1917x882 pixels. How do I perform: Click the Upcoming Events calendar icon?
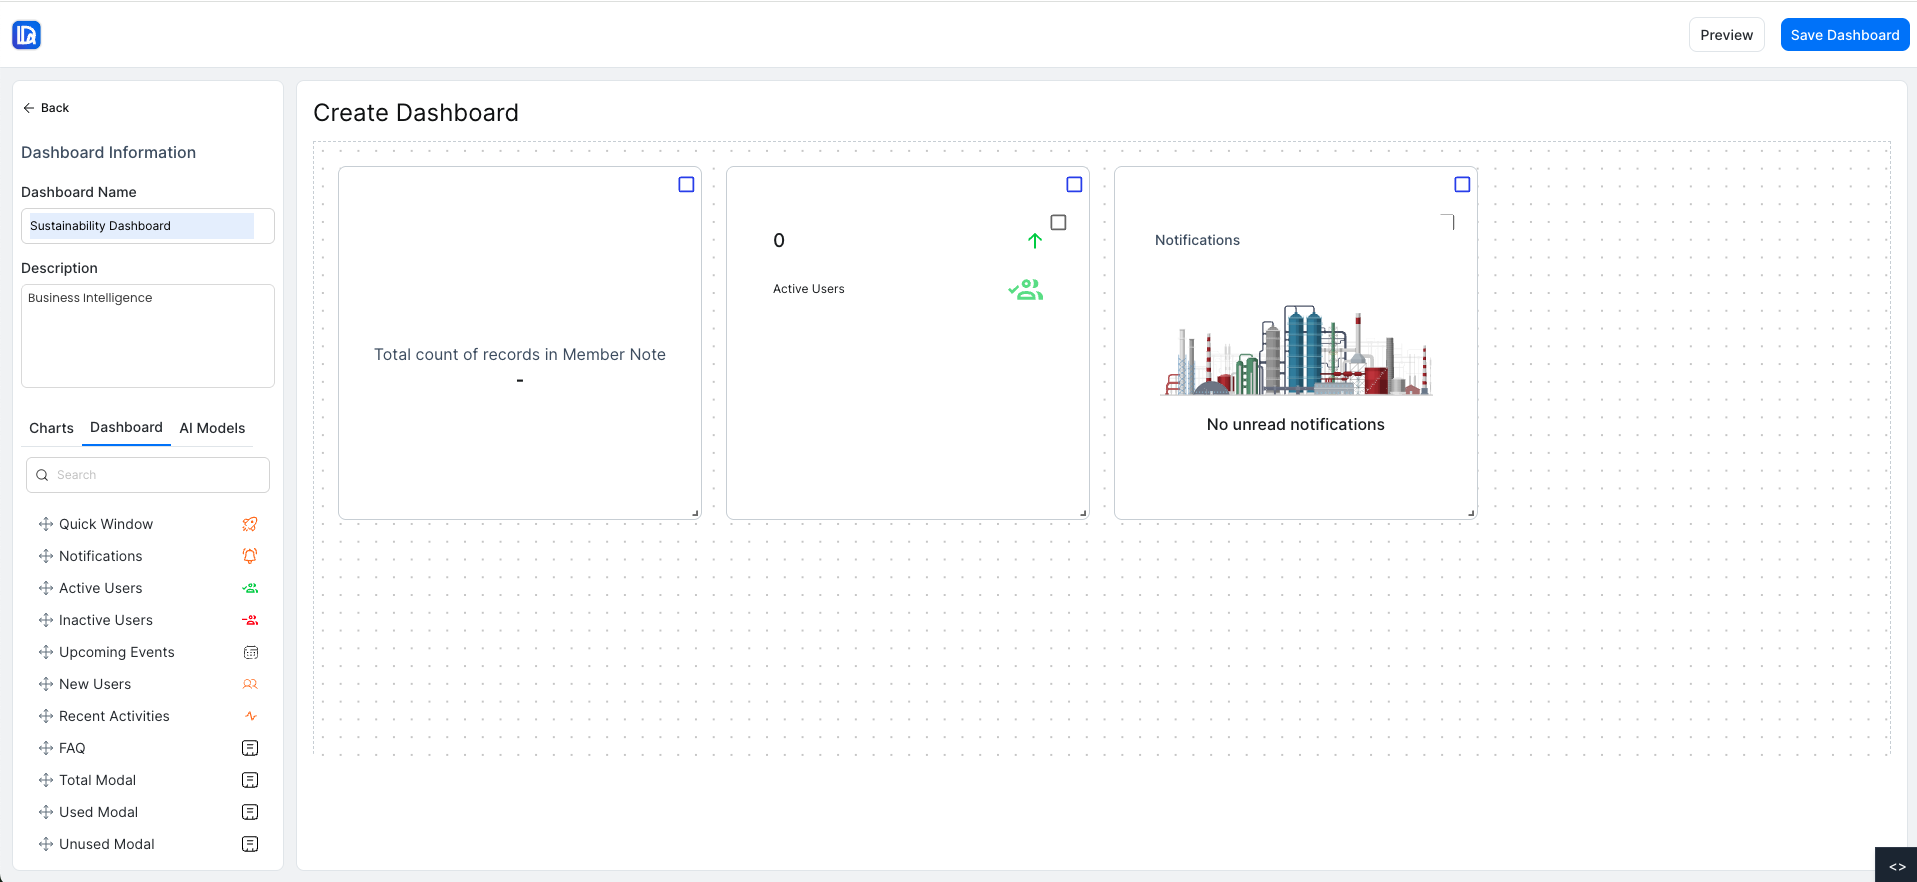(251, 652)
